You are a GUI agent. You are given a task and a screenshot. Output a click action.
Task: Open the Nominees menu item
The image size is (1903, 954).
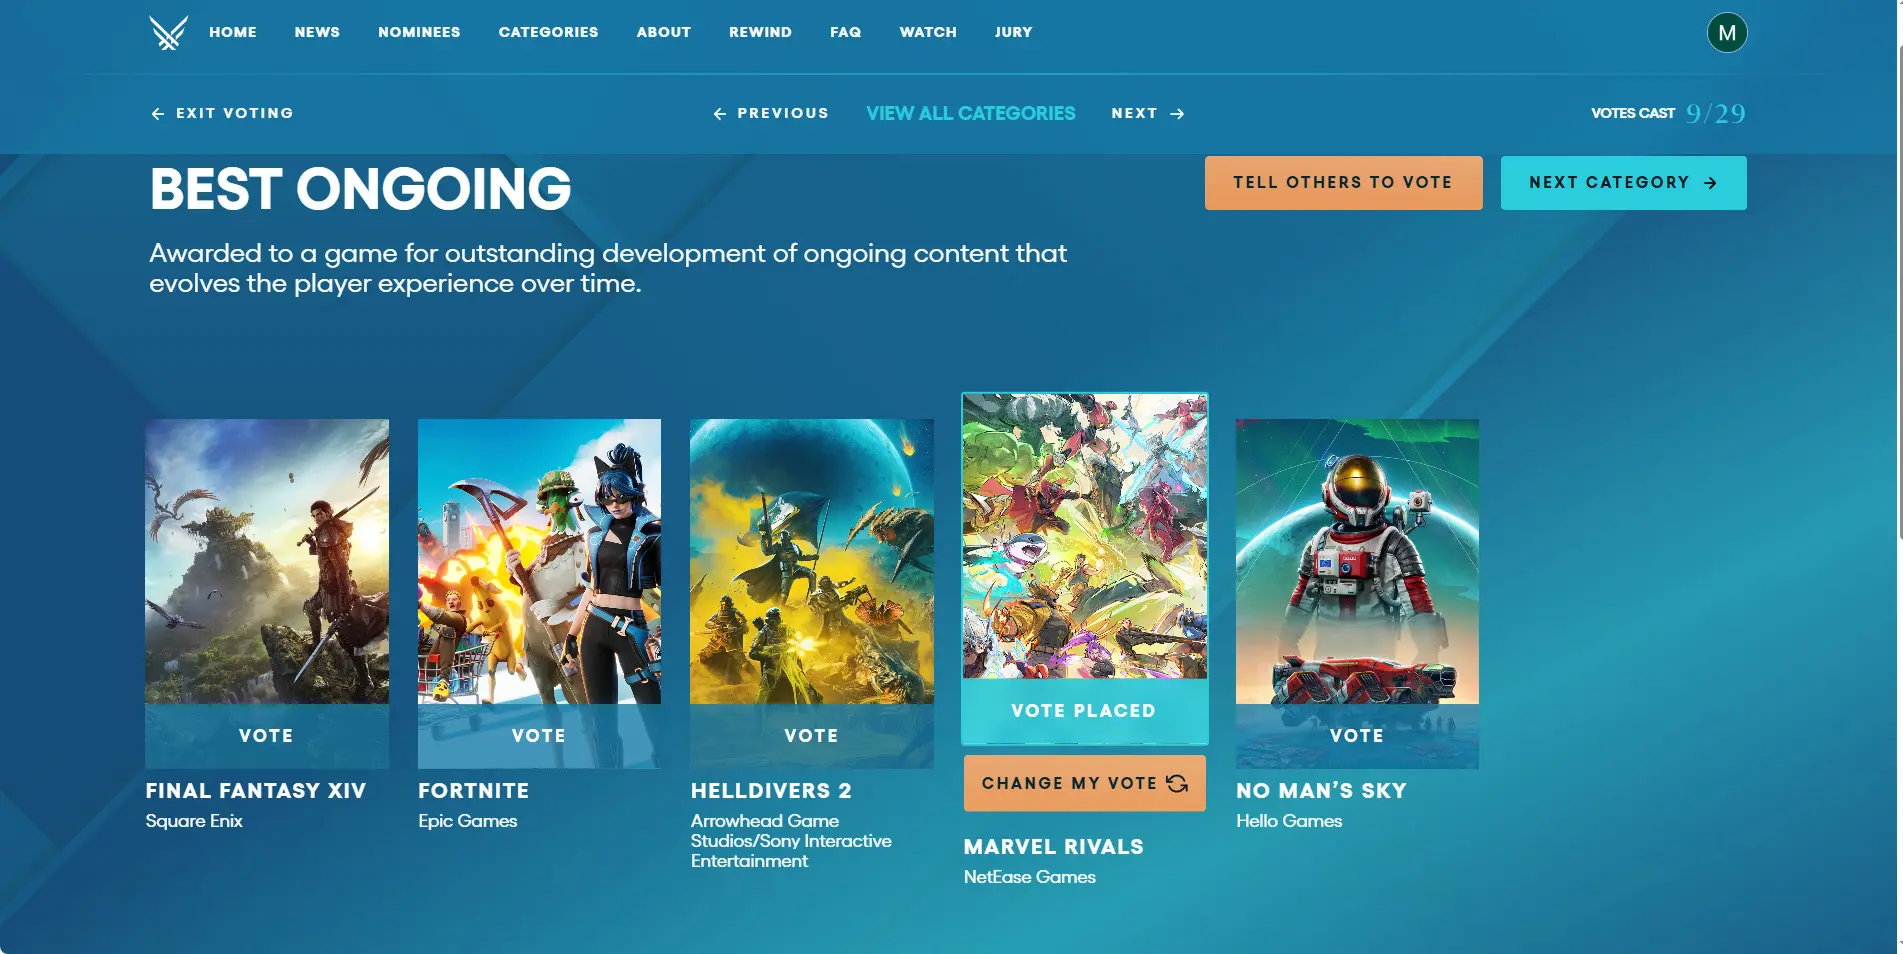click(419, 32)
